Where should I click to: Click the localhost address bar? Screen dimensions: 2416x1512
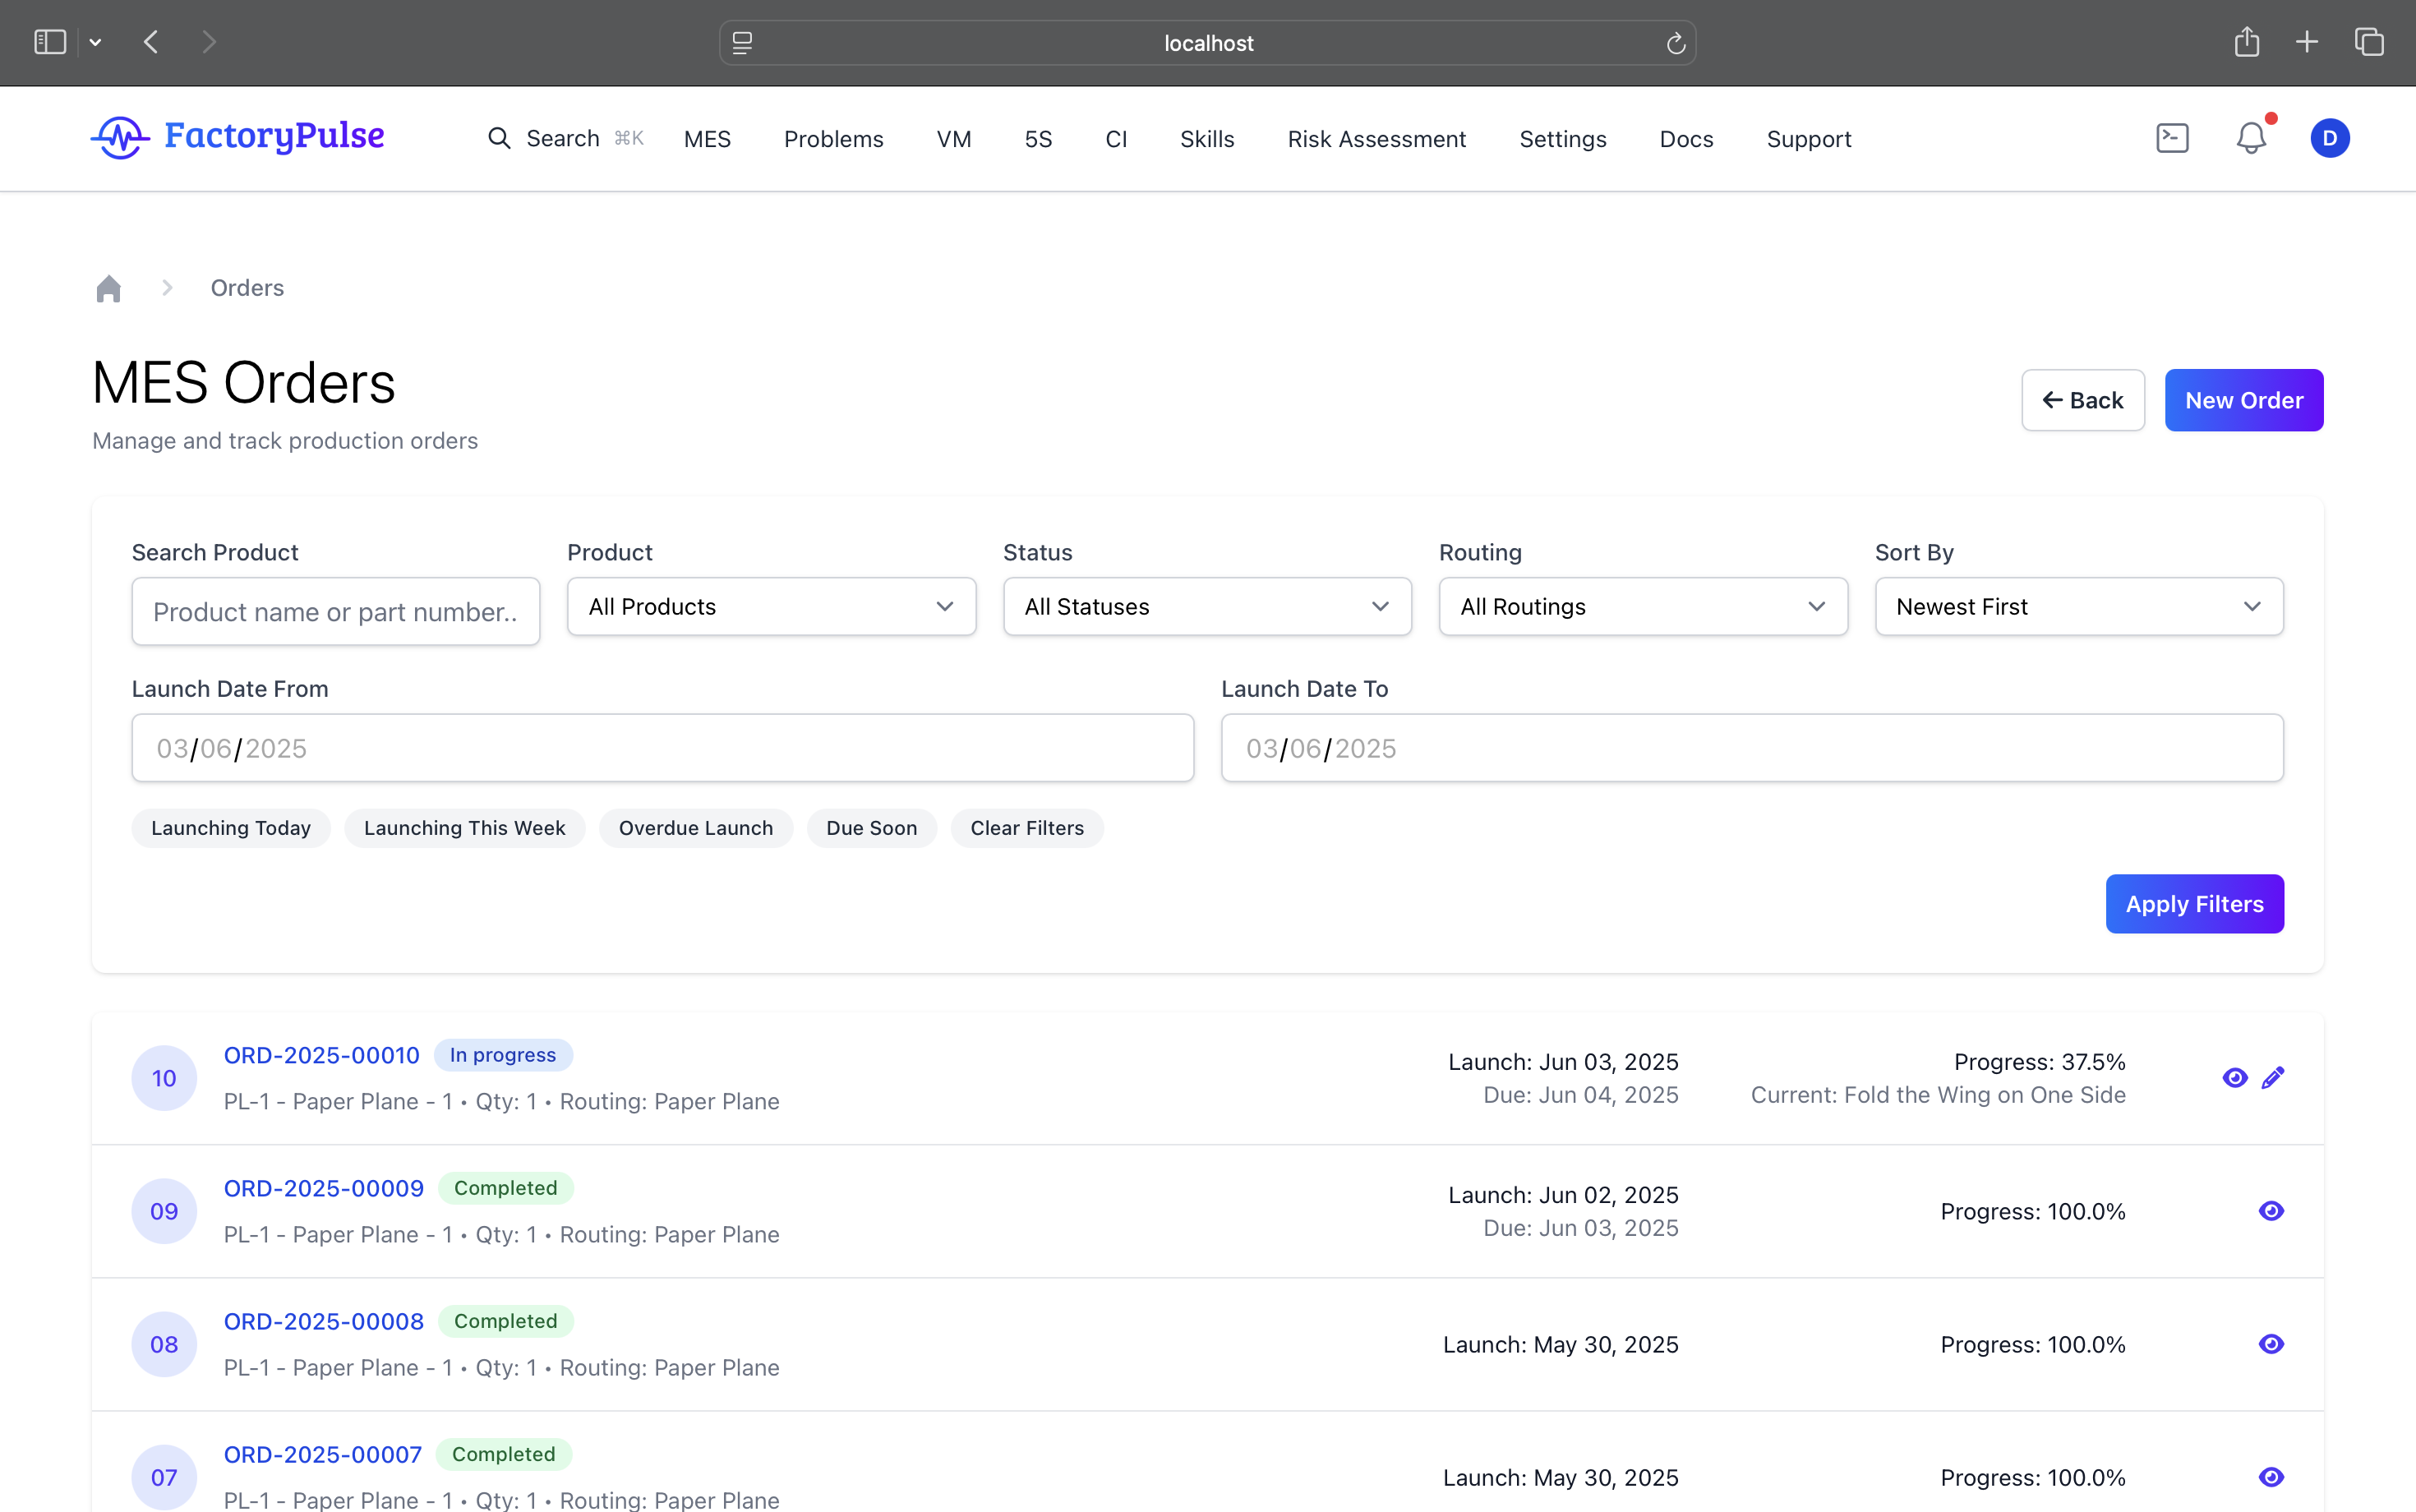pyautogui.click(x=1207, y=43)
